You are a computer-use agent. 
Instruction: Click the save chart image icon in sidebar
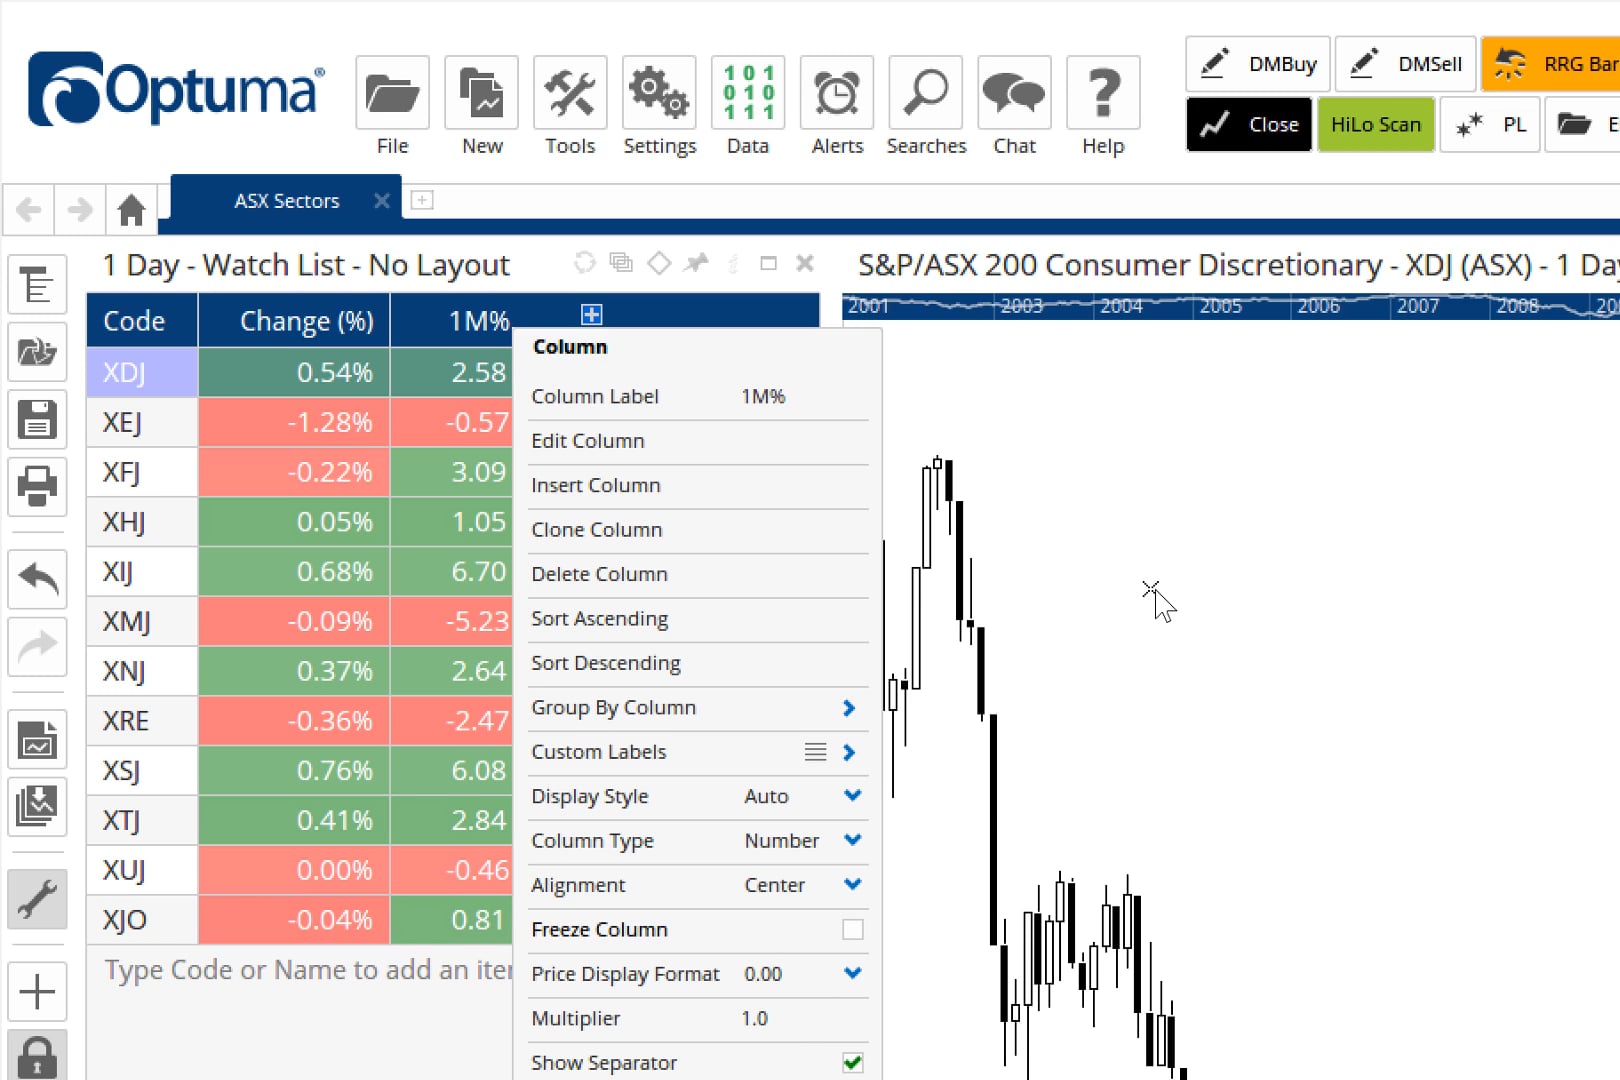click(37, 739)
